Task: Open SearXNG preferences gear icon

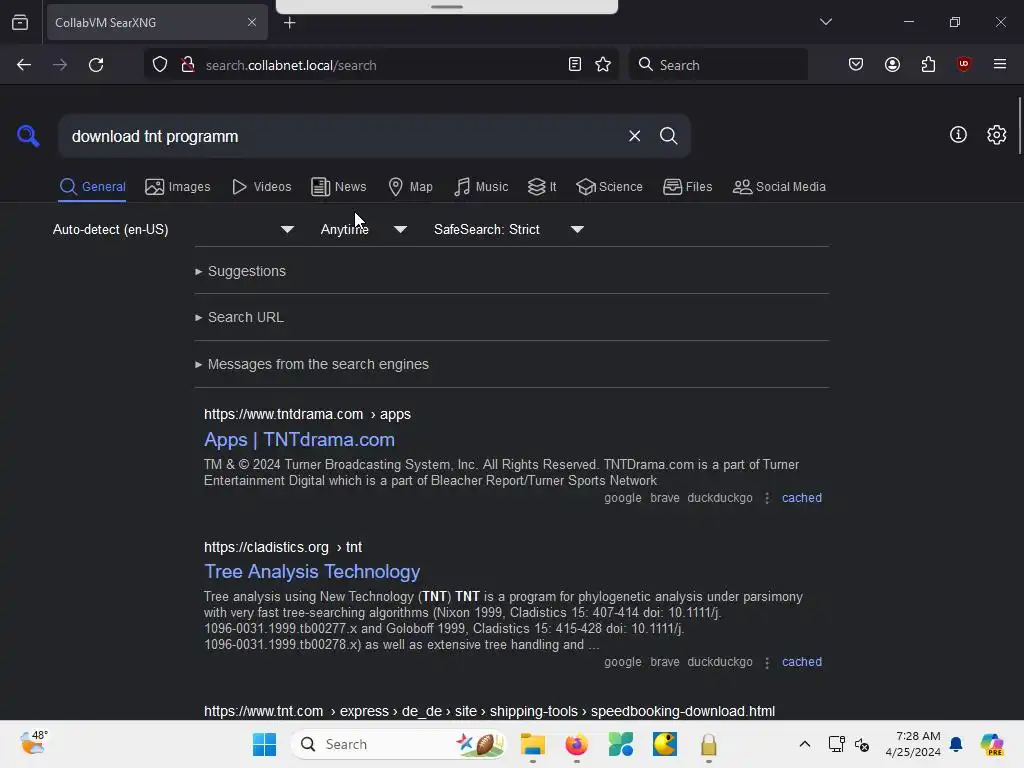Action: coord(996,135)
